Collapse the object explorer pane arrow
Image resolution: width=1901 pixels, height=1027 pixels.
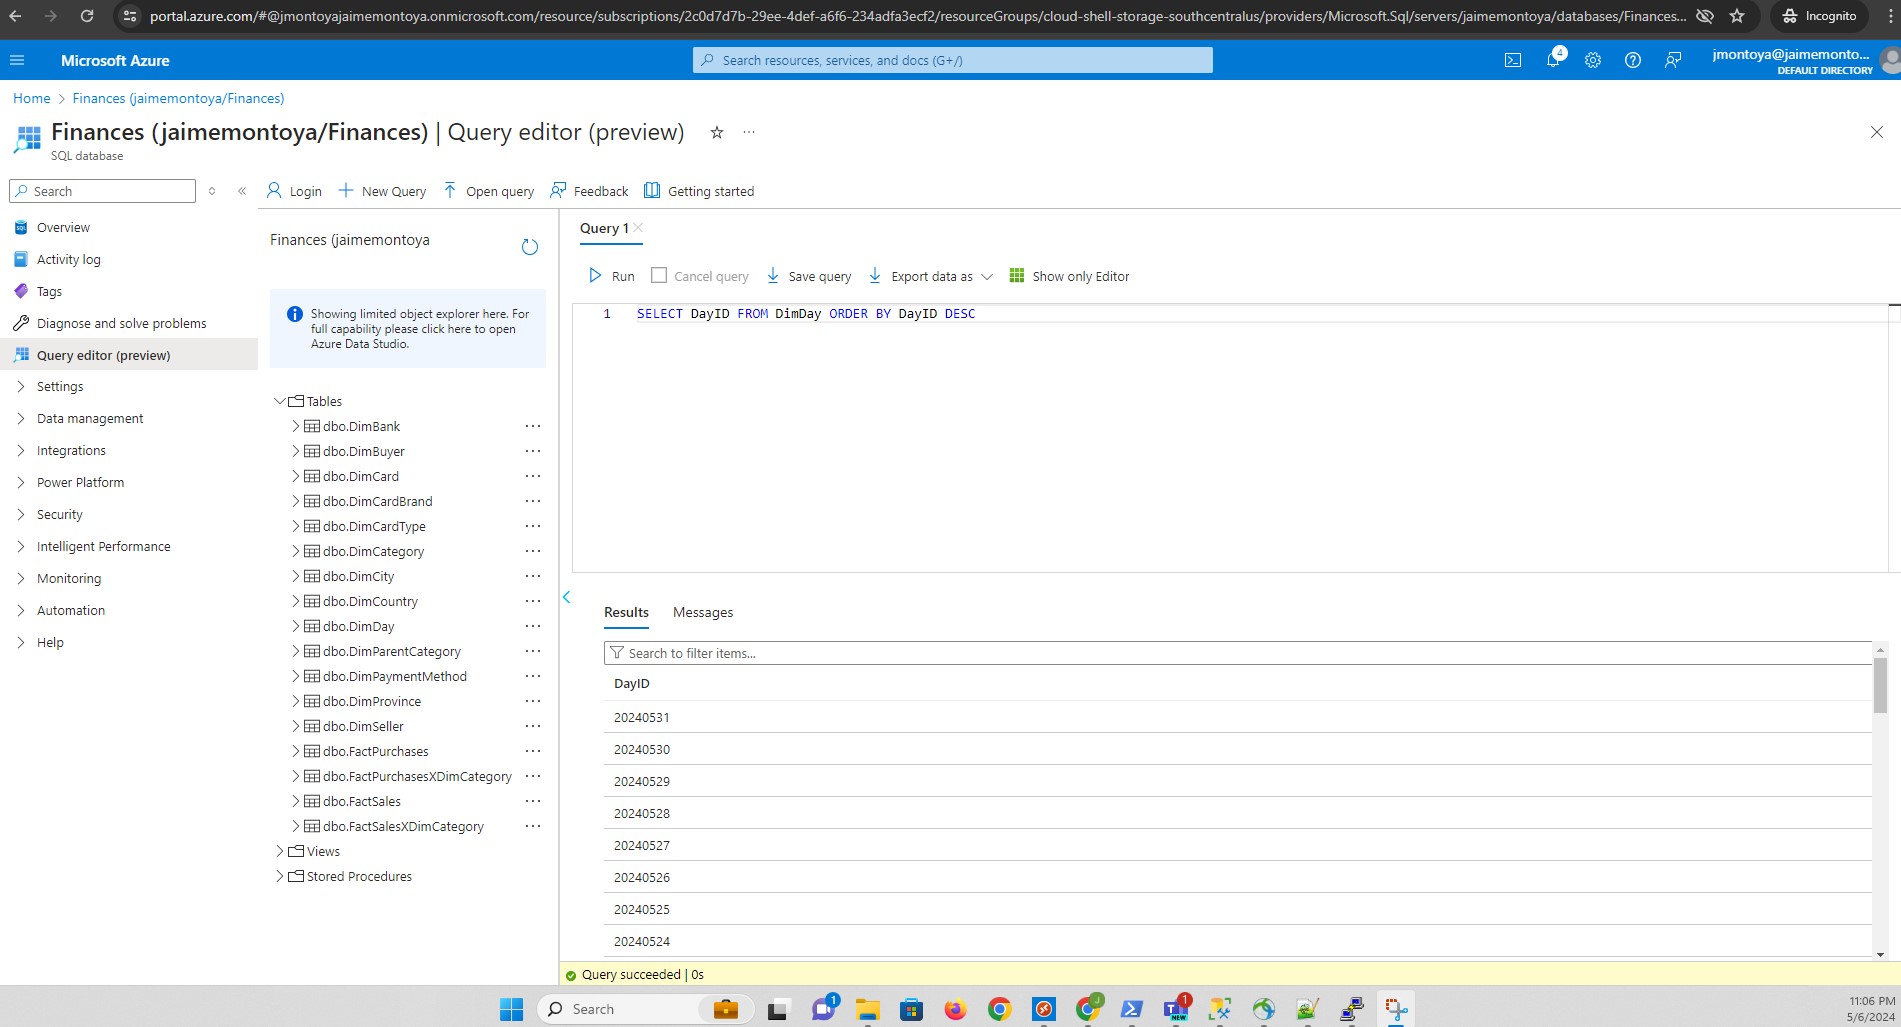coord(566,597)
